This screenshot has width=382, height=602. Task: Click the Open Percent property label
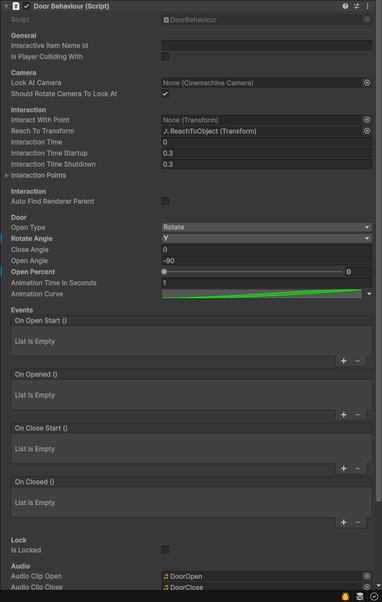(33, 272)
